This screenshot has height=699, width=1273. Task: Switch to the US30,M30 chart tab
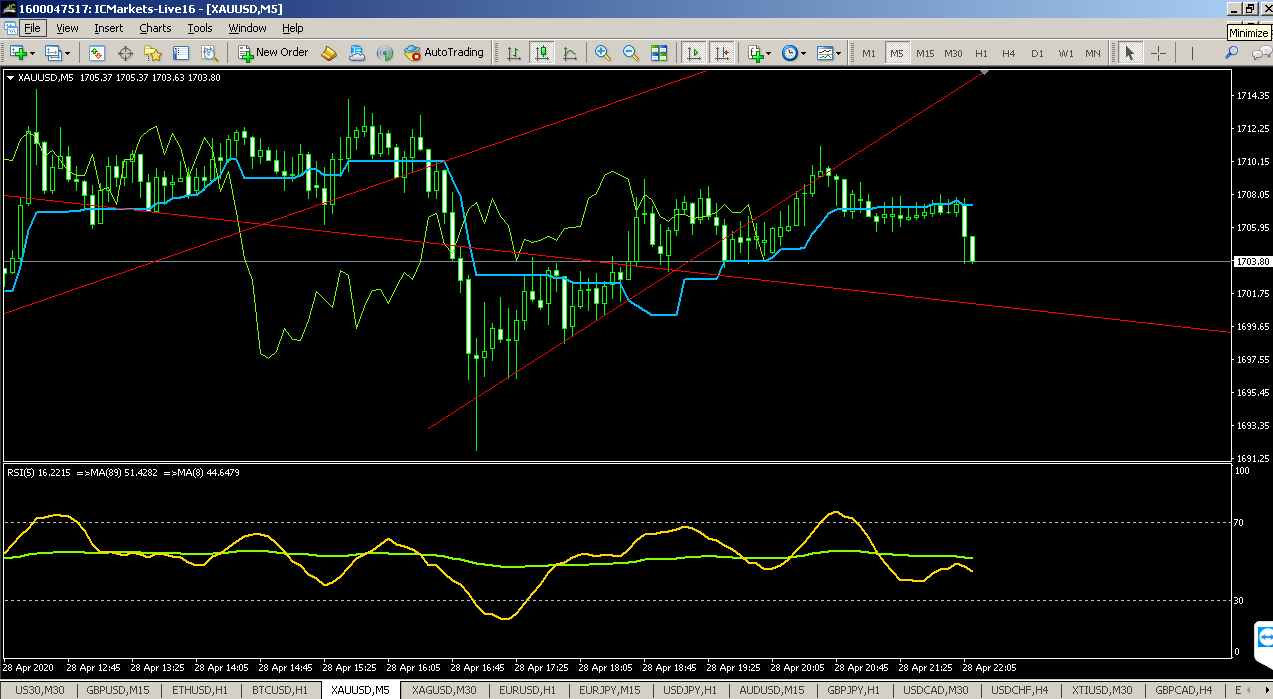39,690
